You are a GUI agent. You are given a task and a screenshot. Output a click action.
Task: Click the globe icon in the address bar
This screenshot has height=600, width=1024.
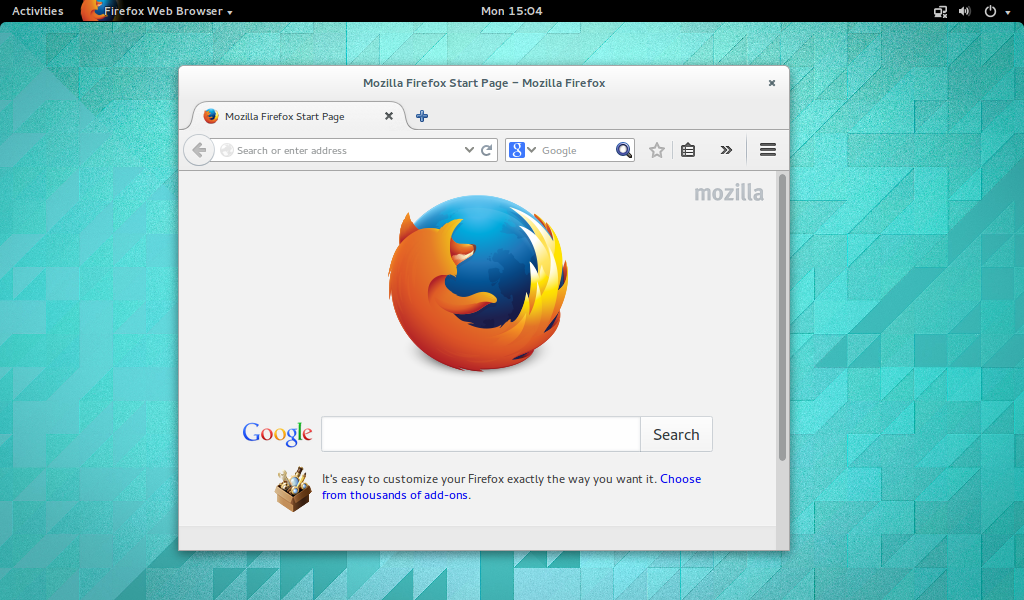pos(227,150)
